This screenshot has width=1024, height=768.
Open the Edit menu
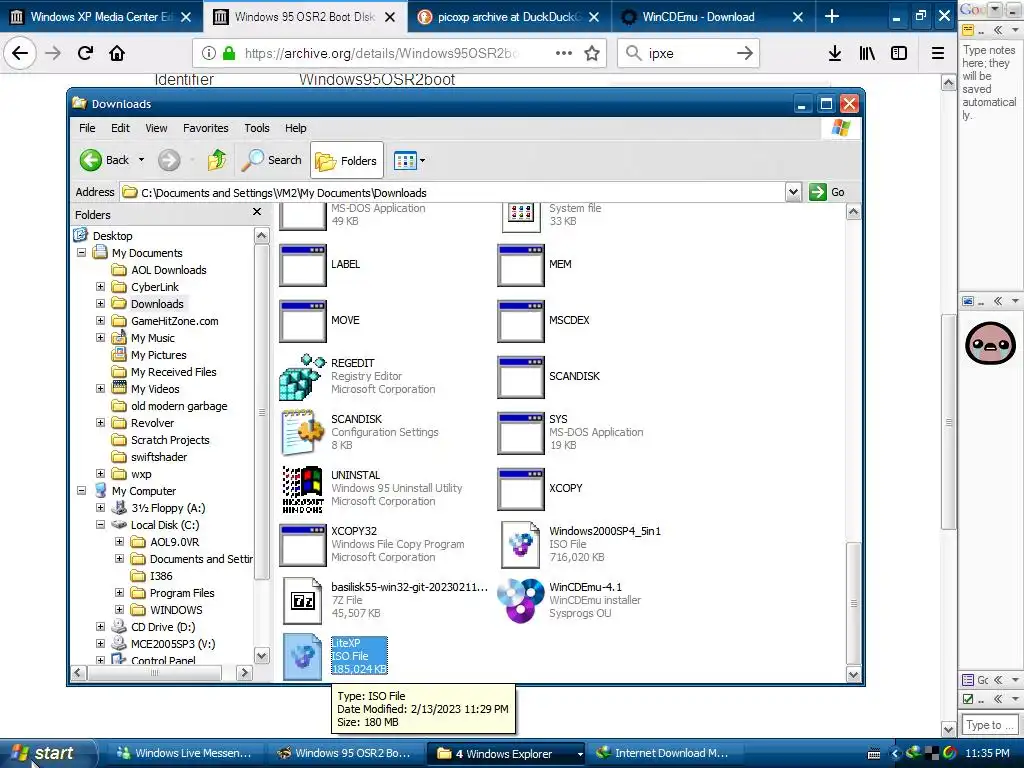(120, 128)
